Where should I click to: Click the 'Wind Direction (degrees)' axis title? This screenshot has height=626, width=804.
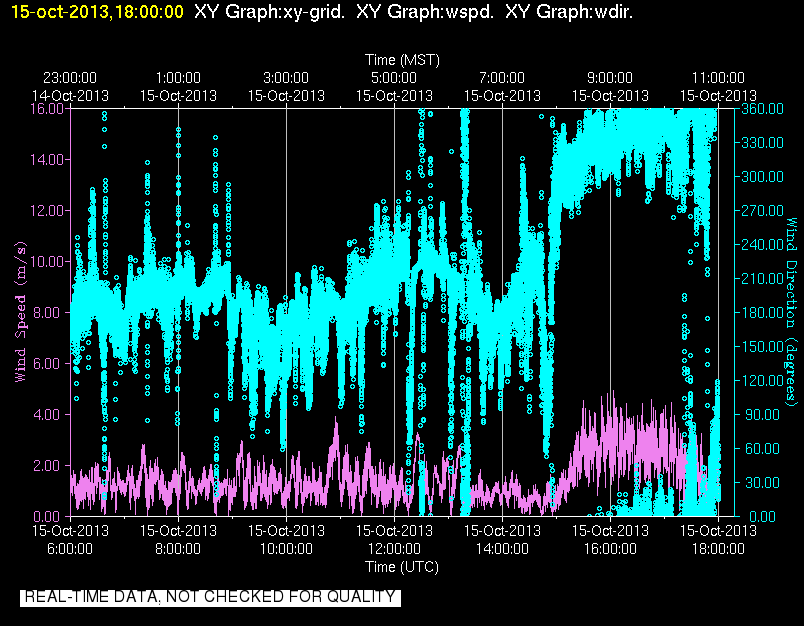pos(792,312)
